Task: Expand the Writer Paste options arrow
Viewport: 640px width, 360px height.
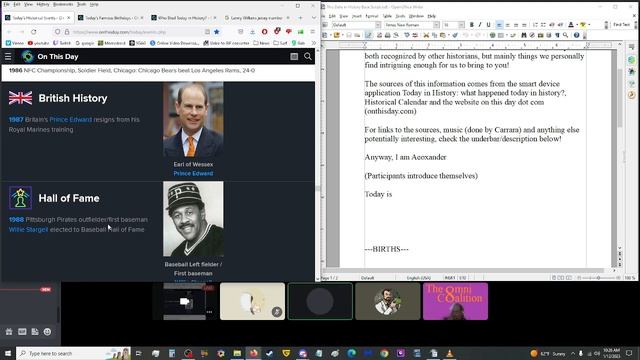Action: (x=449, y=36)
